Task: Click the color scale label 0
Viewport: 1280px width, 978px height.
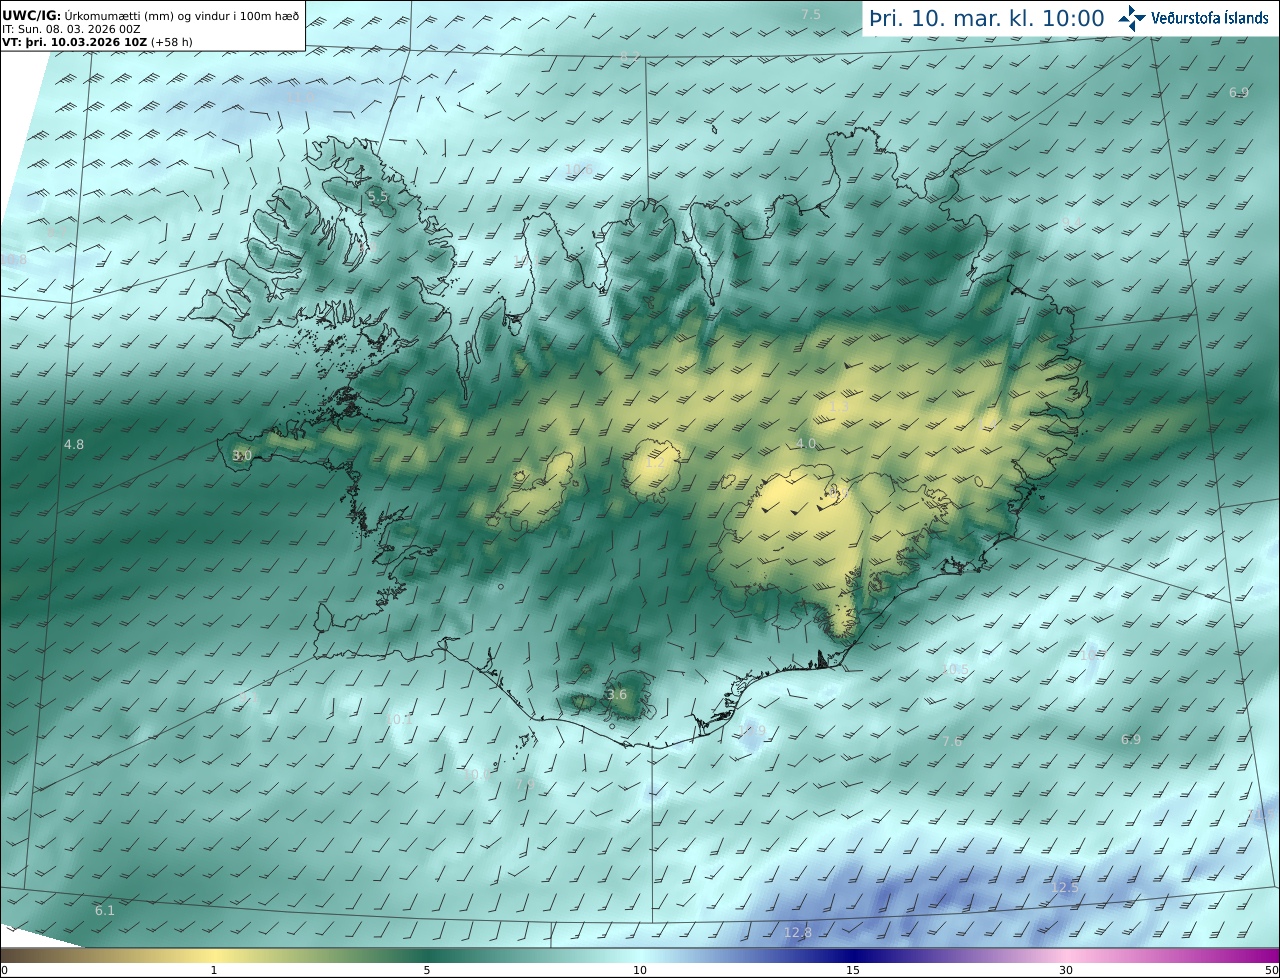Action: (x=4, y=970)
